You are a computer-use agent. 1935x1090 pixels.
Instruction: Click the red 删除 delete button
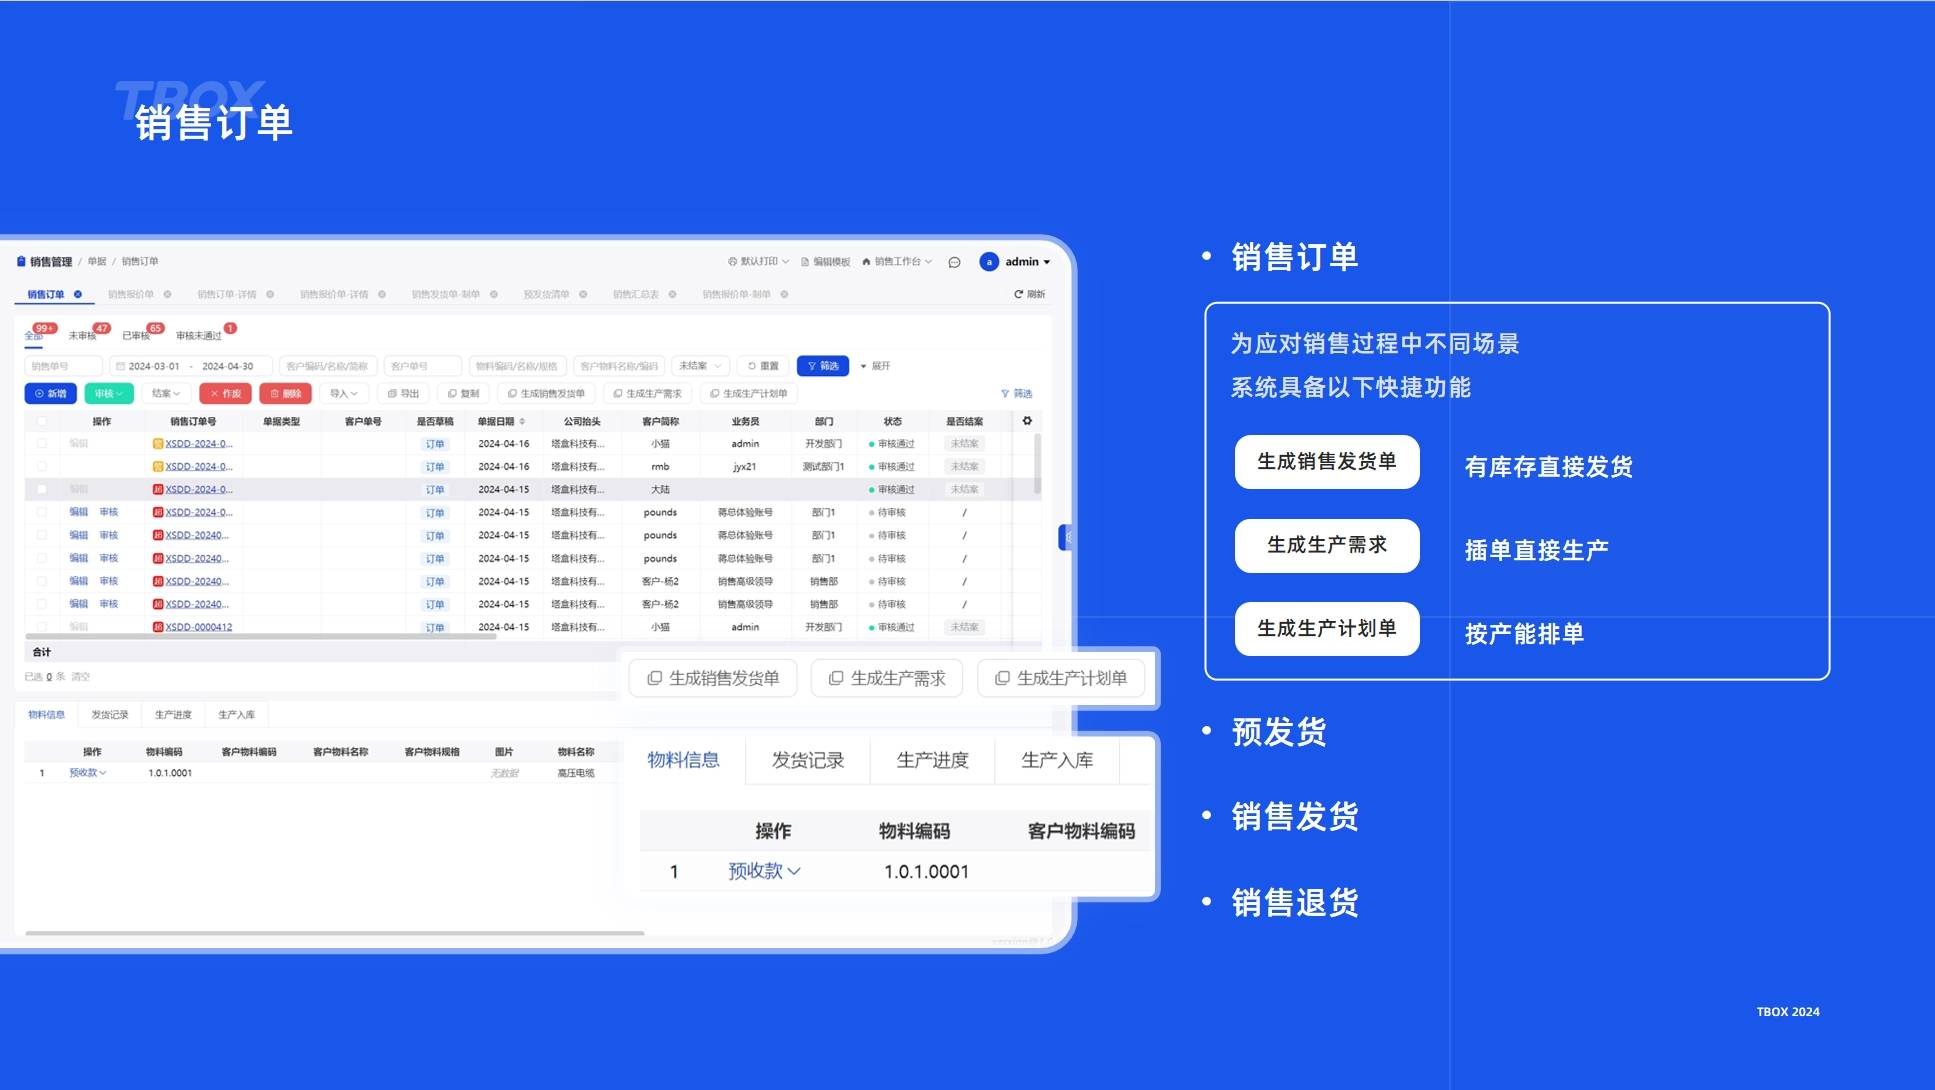[285, 394]
